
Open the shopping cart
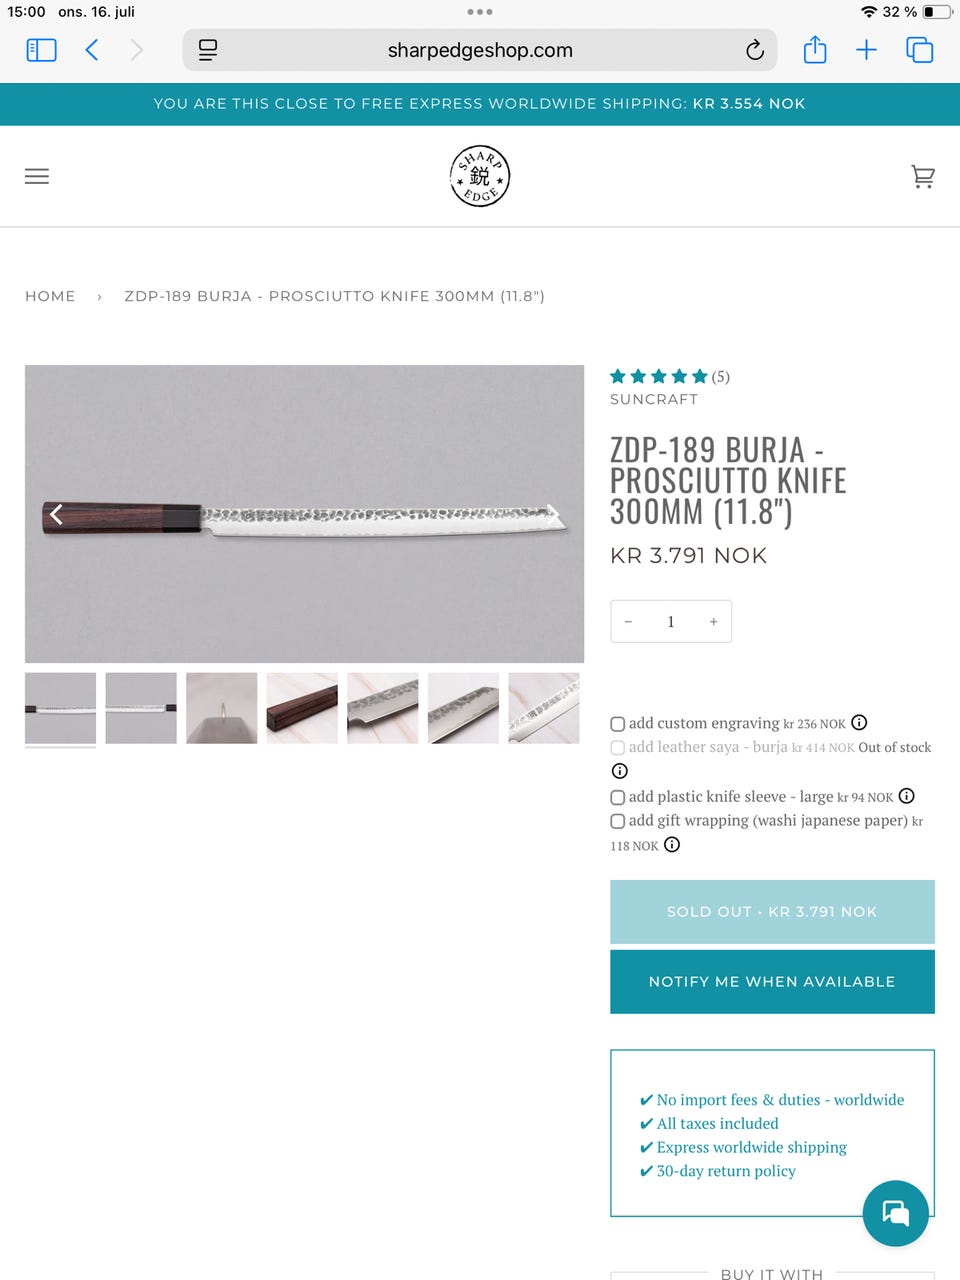(923, 177)
